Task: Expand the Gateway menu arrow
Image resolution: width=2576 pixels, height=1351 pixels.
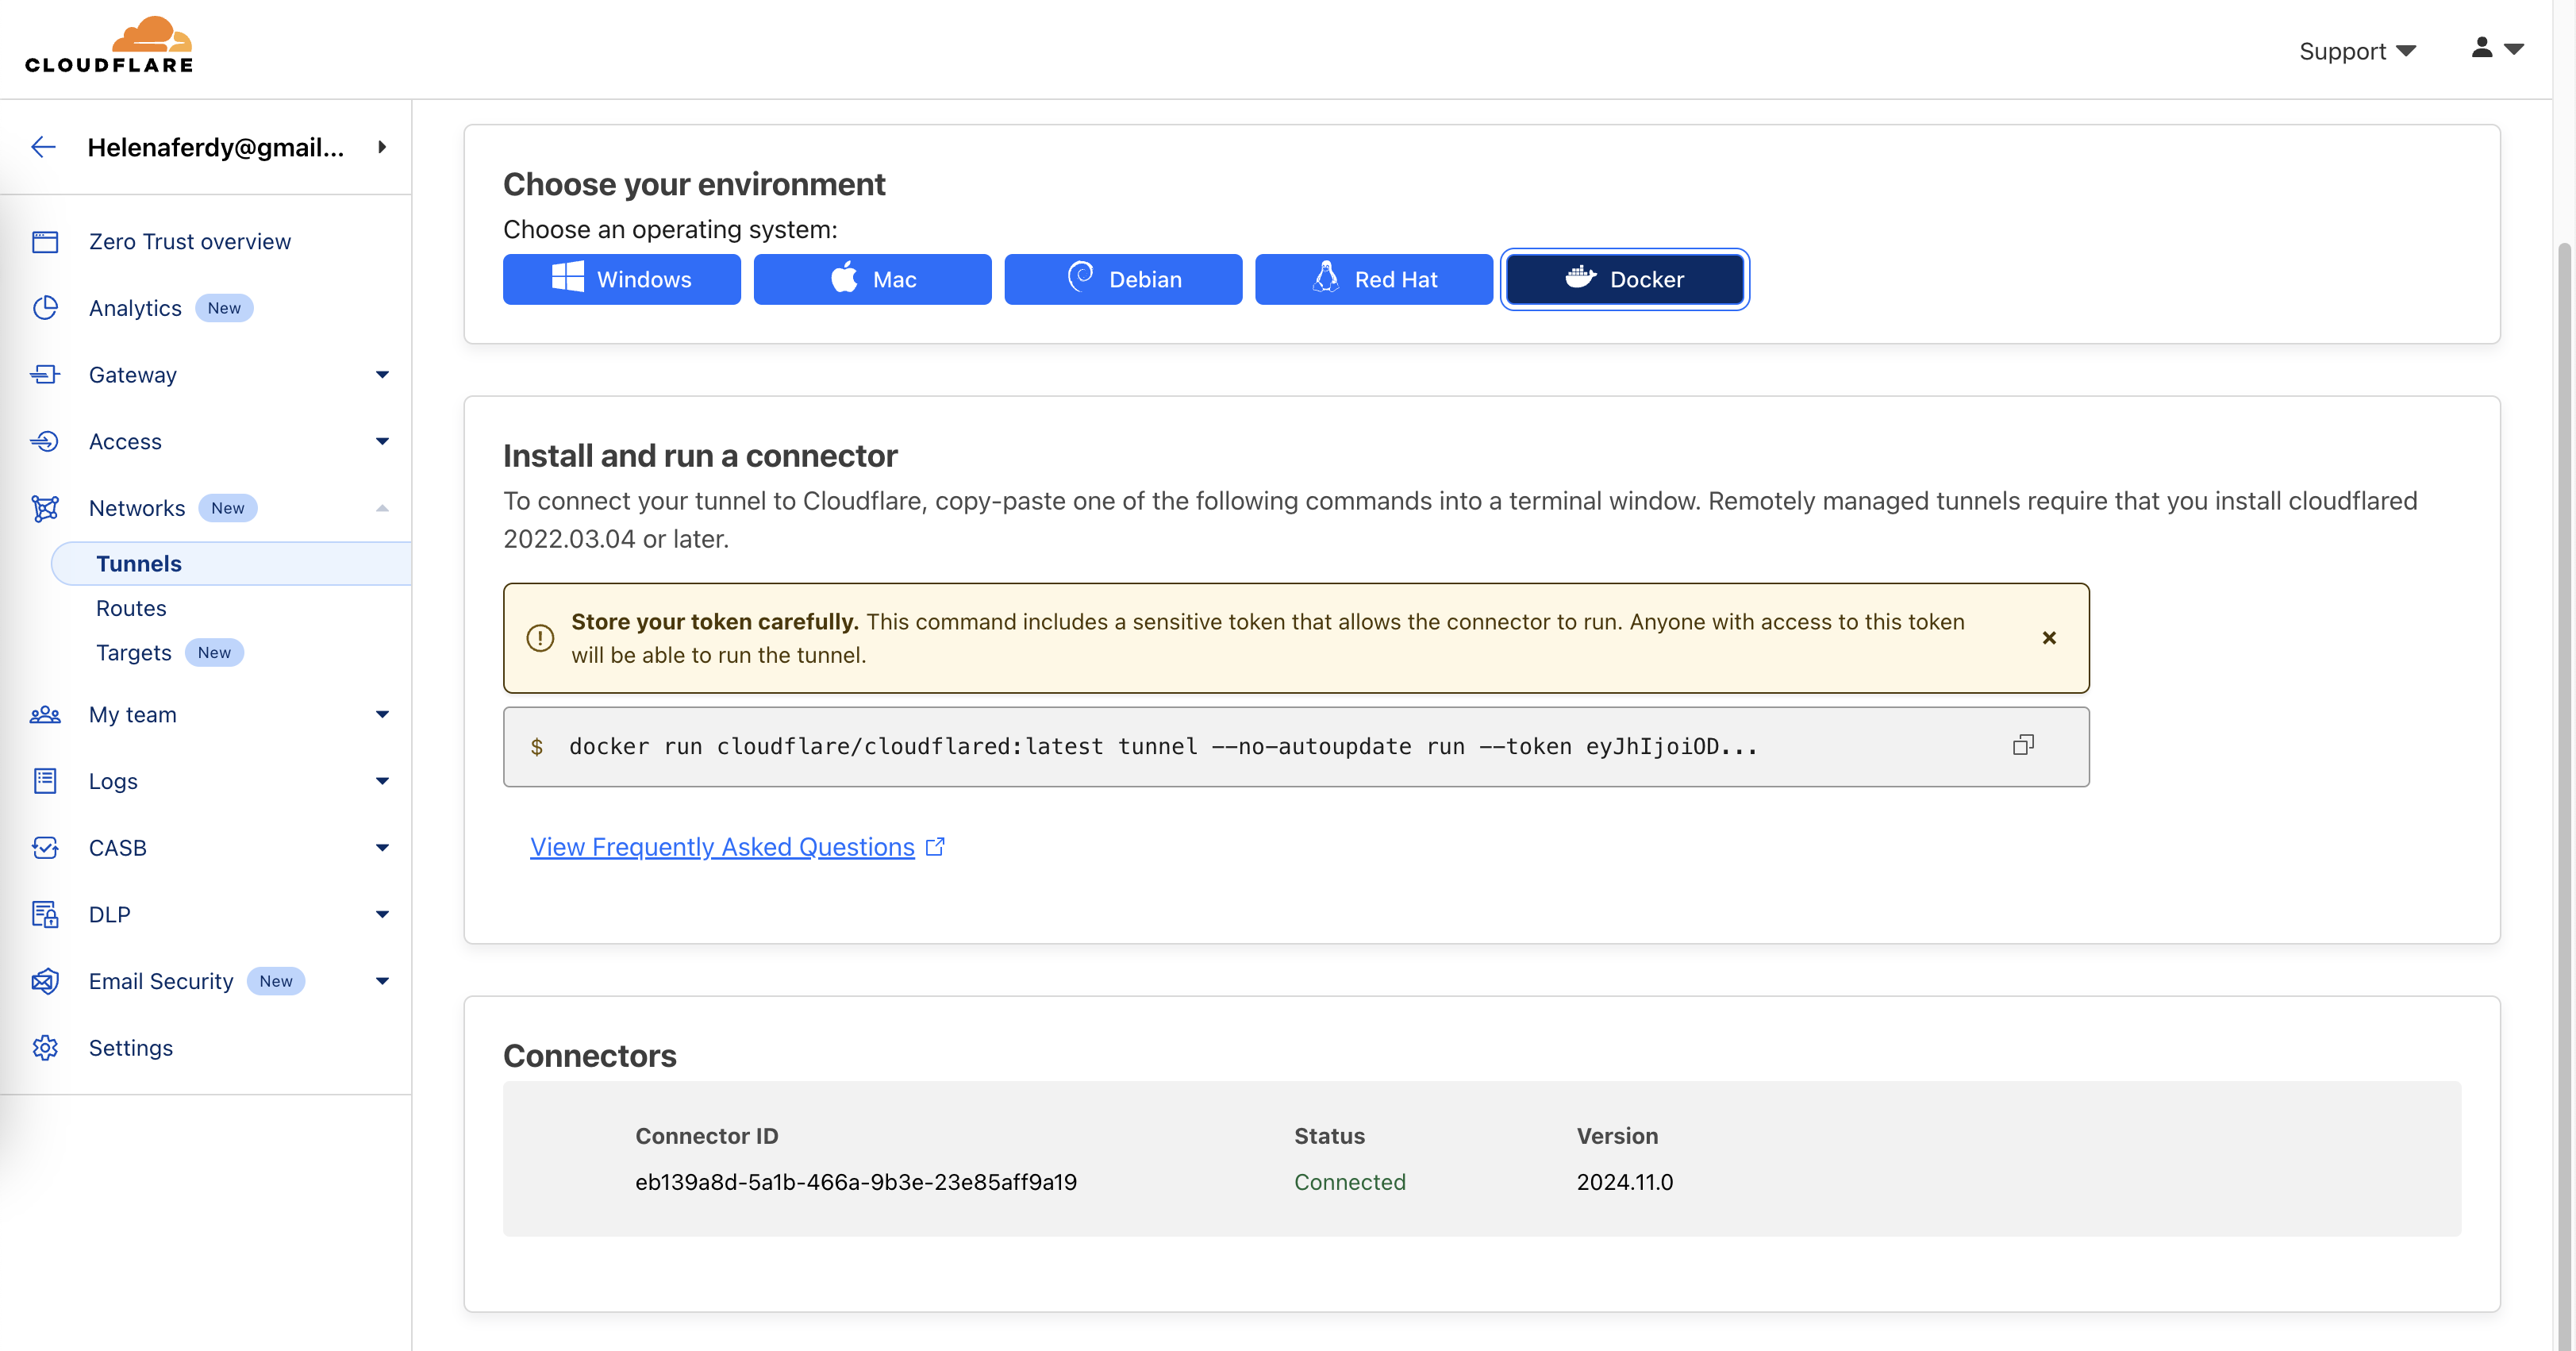Action: (x=382, y=375)
